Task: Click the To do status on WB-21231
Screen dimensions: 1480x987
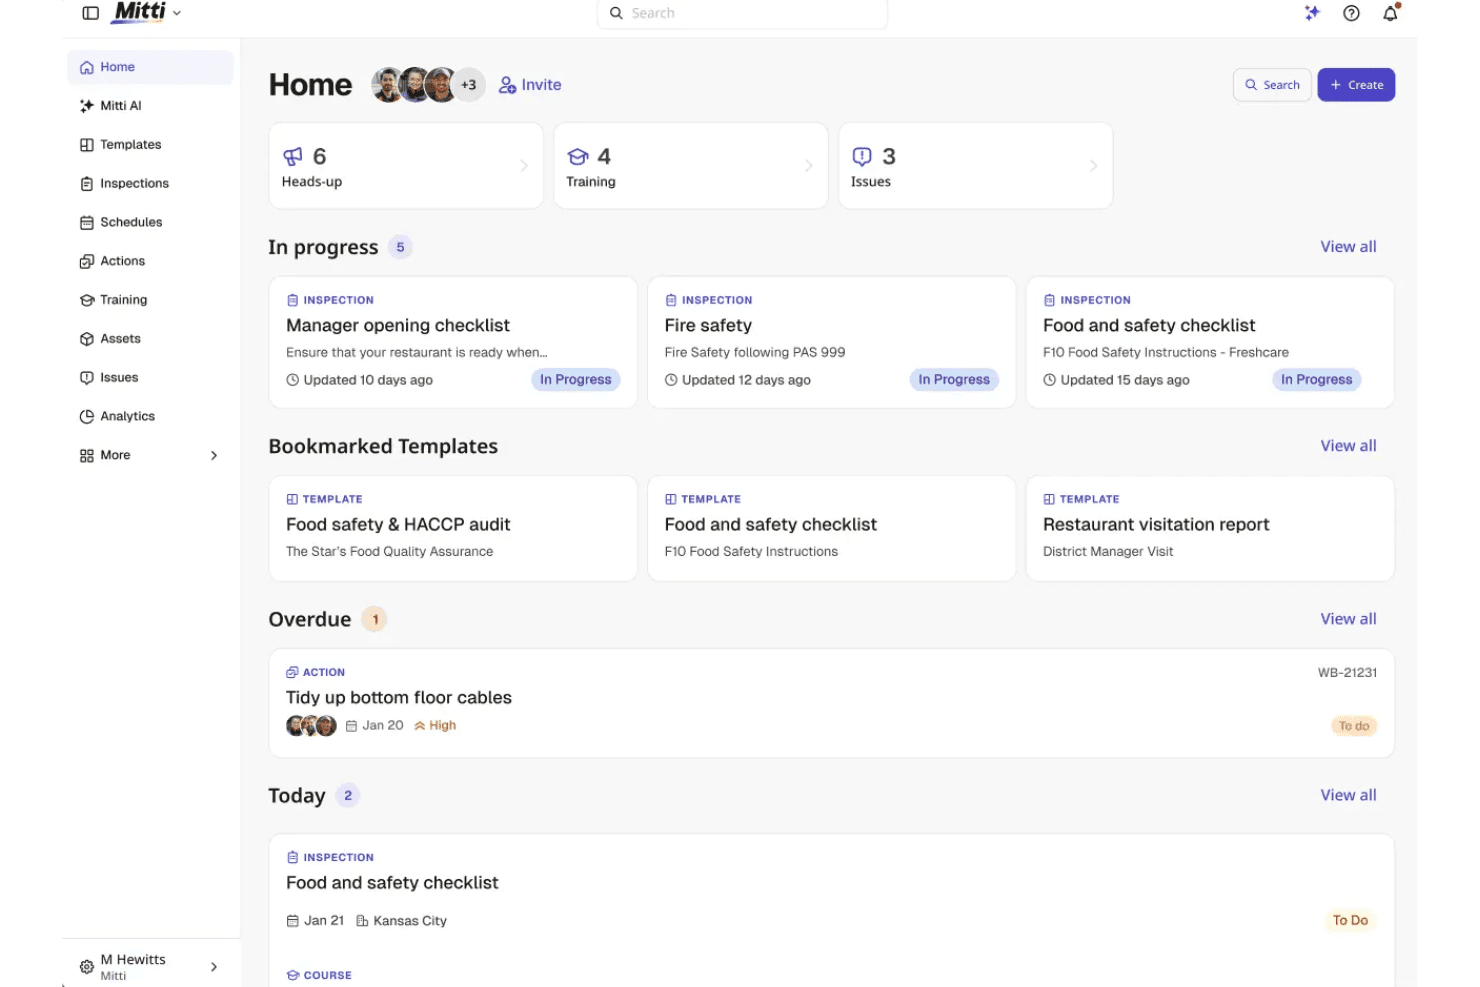Action: (x=1354, y=726)
